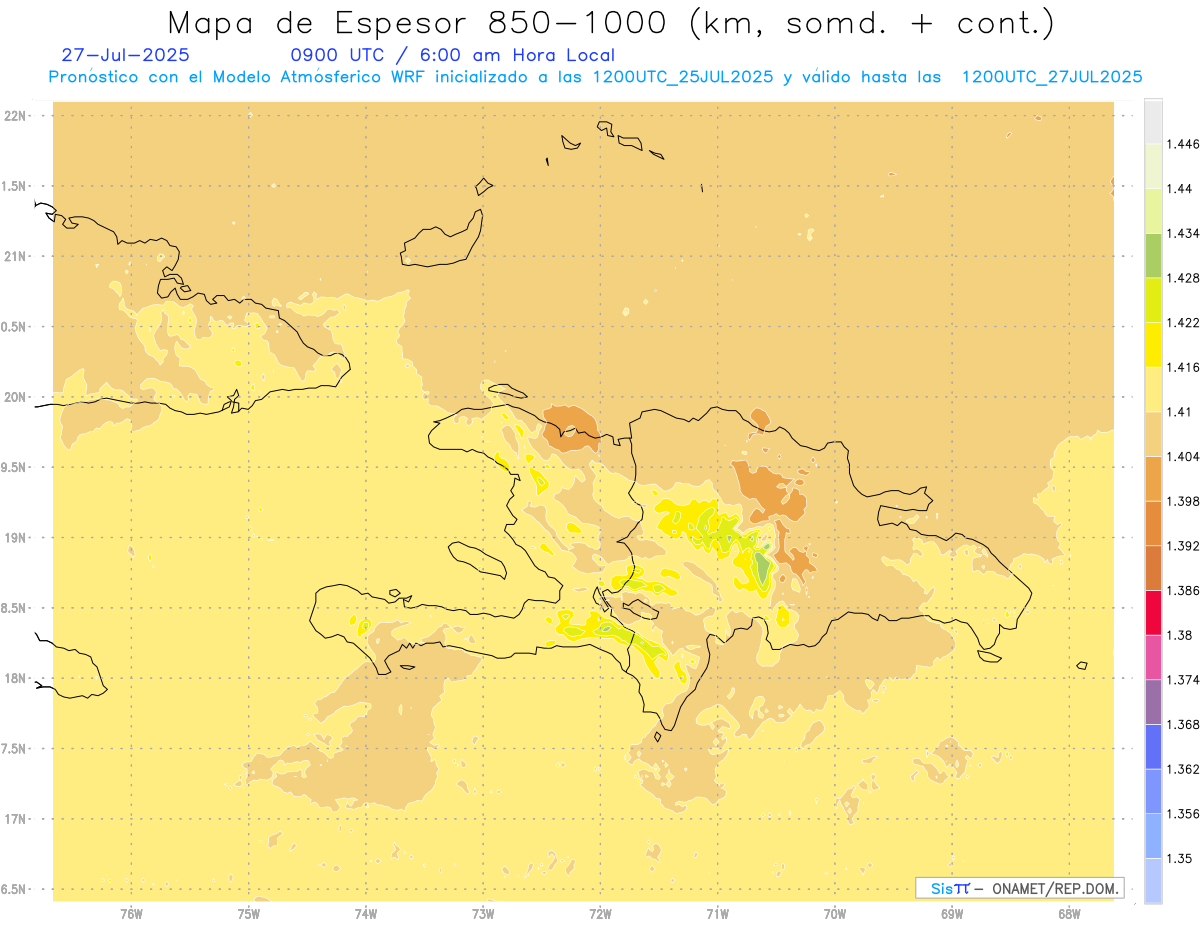Click legend value 1.362
Screen dimensions: 1200x927
tap(1183, 769)
